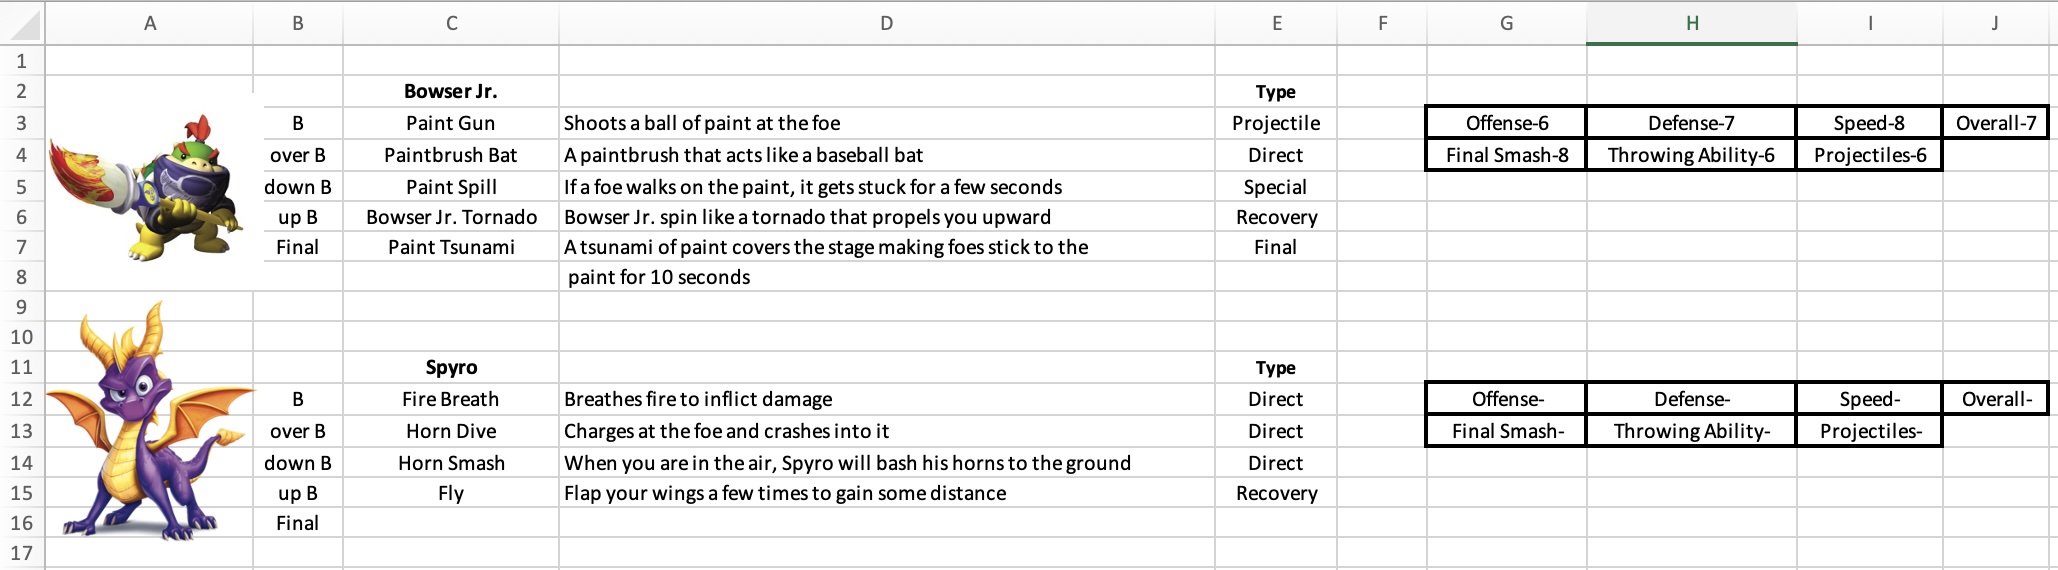Select the row 12 header
The width and height of the screenshot is (2058, 570).
pyautogui.click(x=22, y=399)
